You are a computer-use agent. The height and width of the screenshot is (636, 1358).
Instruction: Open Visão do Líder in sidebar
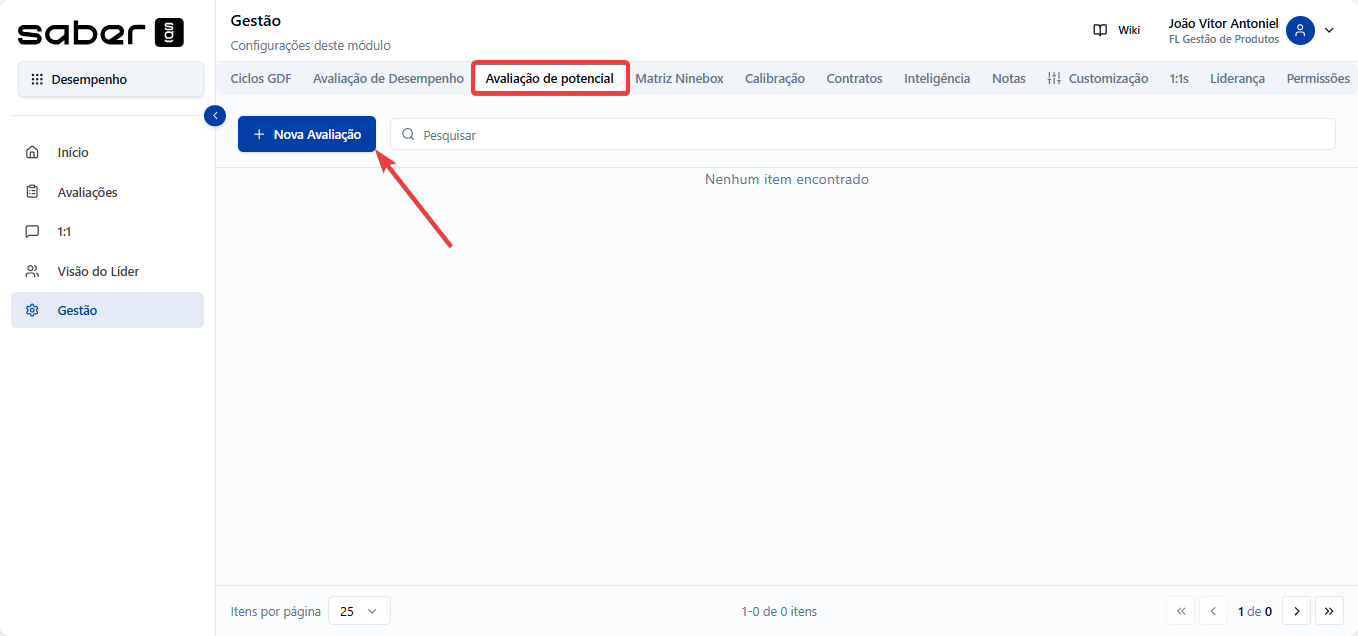click(x=98, y=271)
